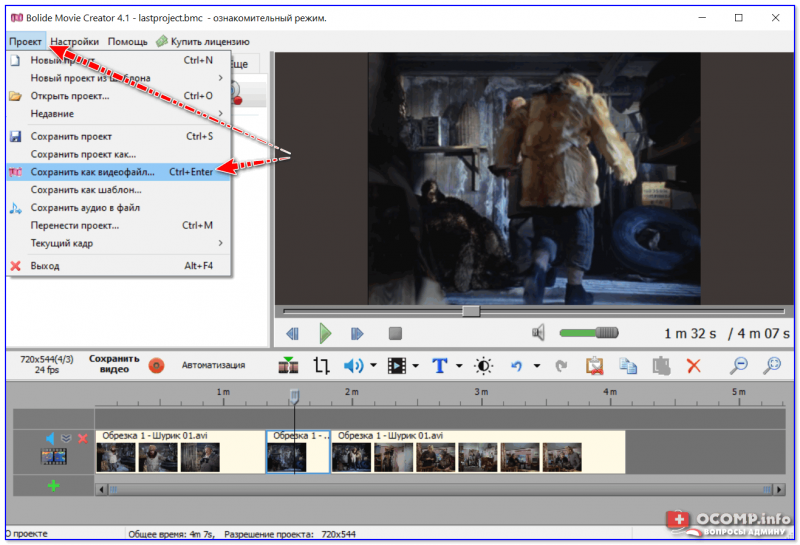800x545 pixels.
Task: Open the Настройки menu
Action: coord(74,41)
